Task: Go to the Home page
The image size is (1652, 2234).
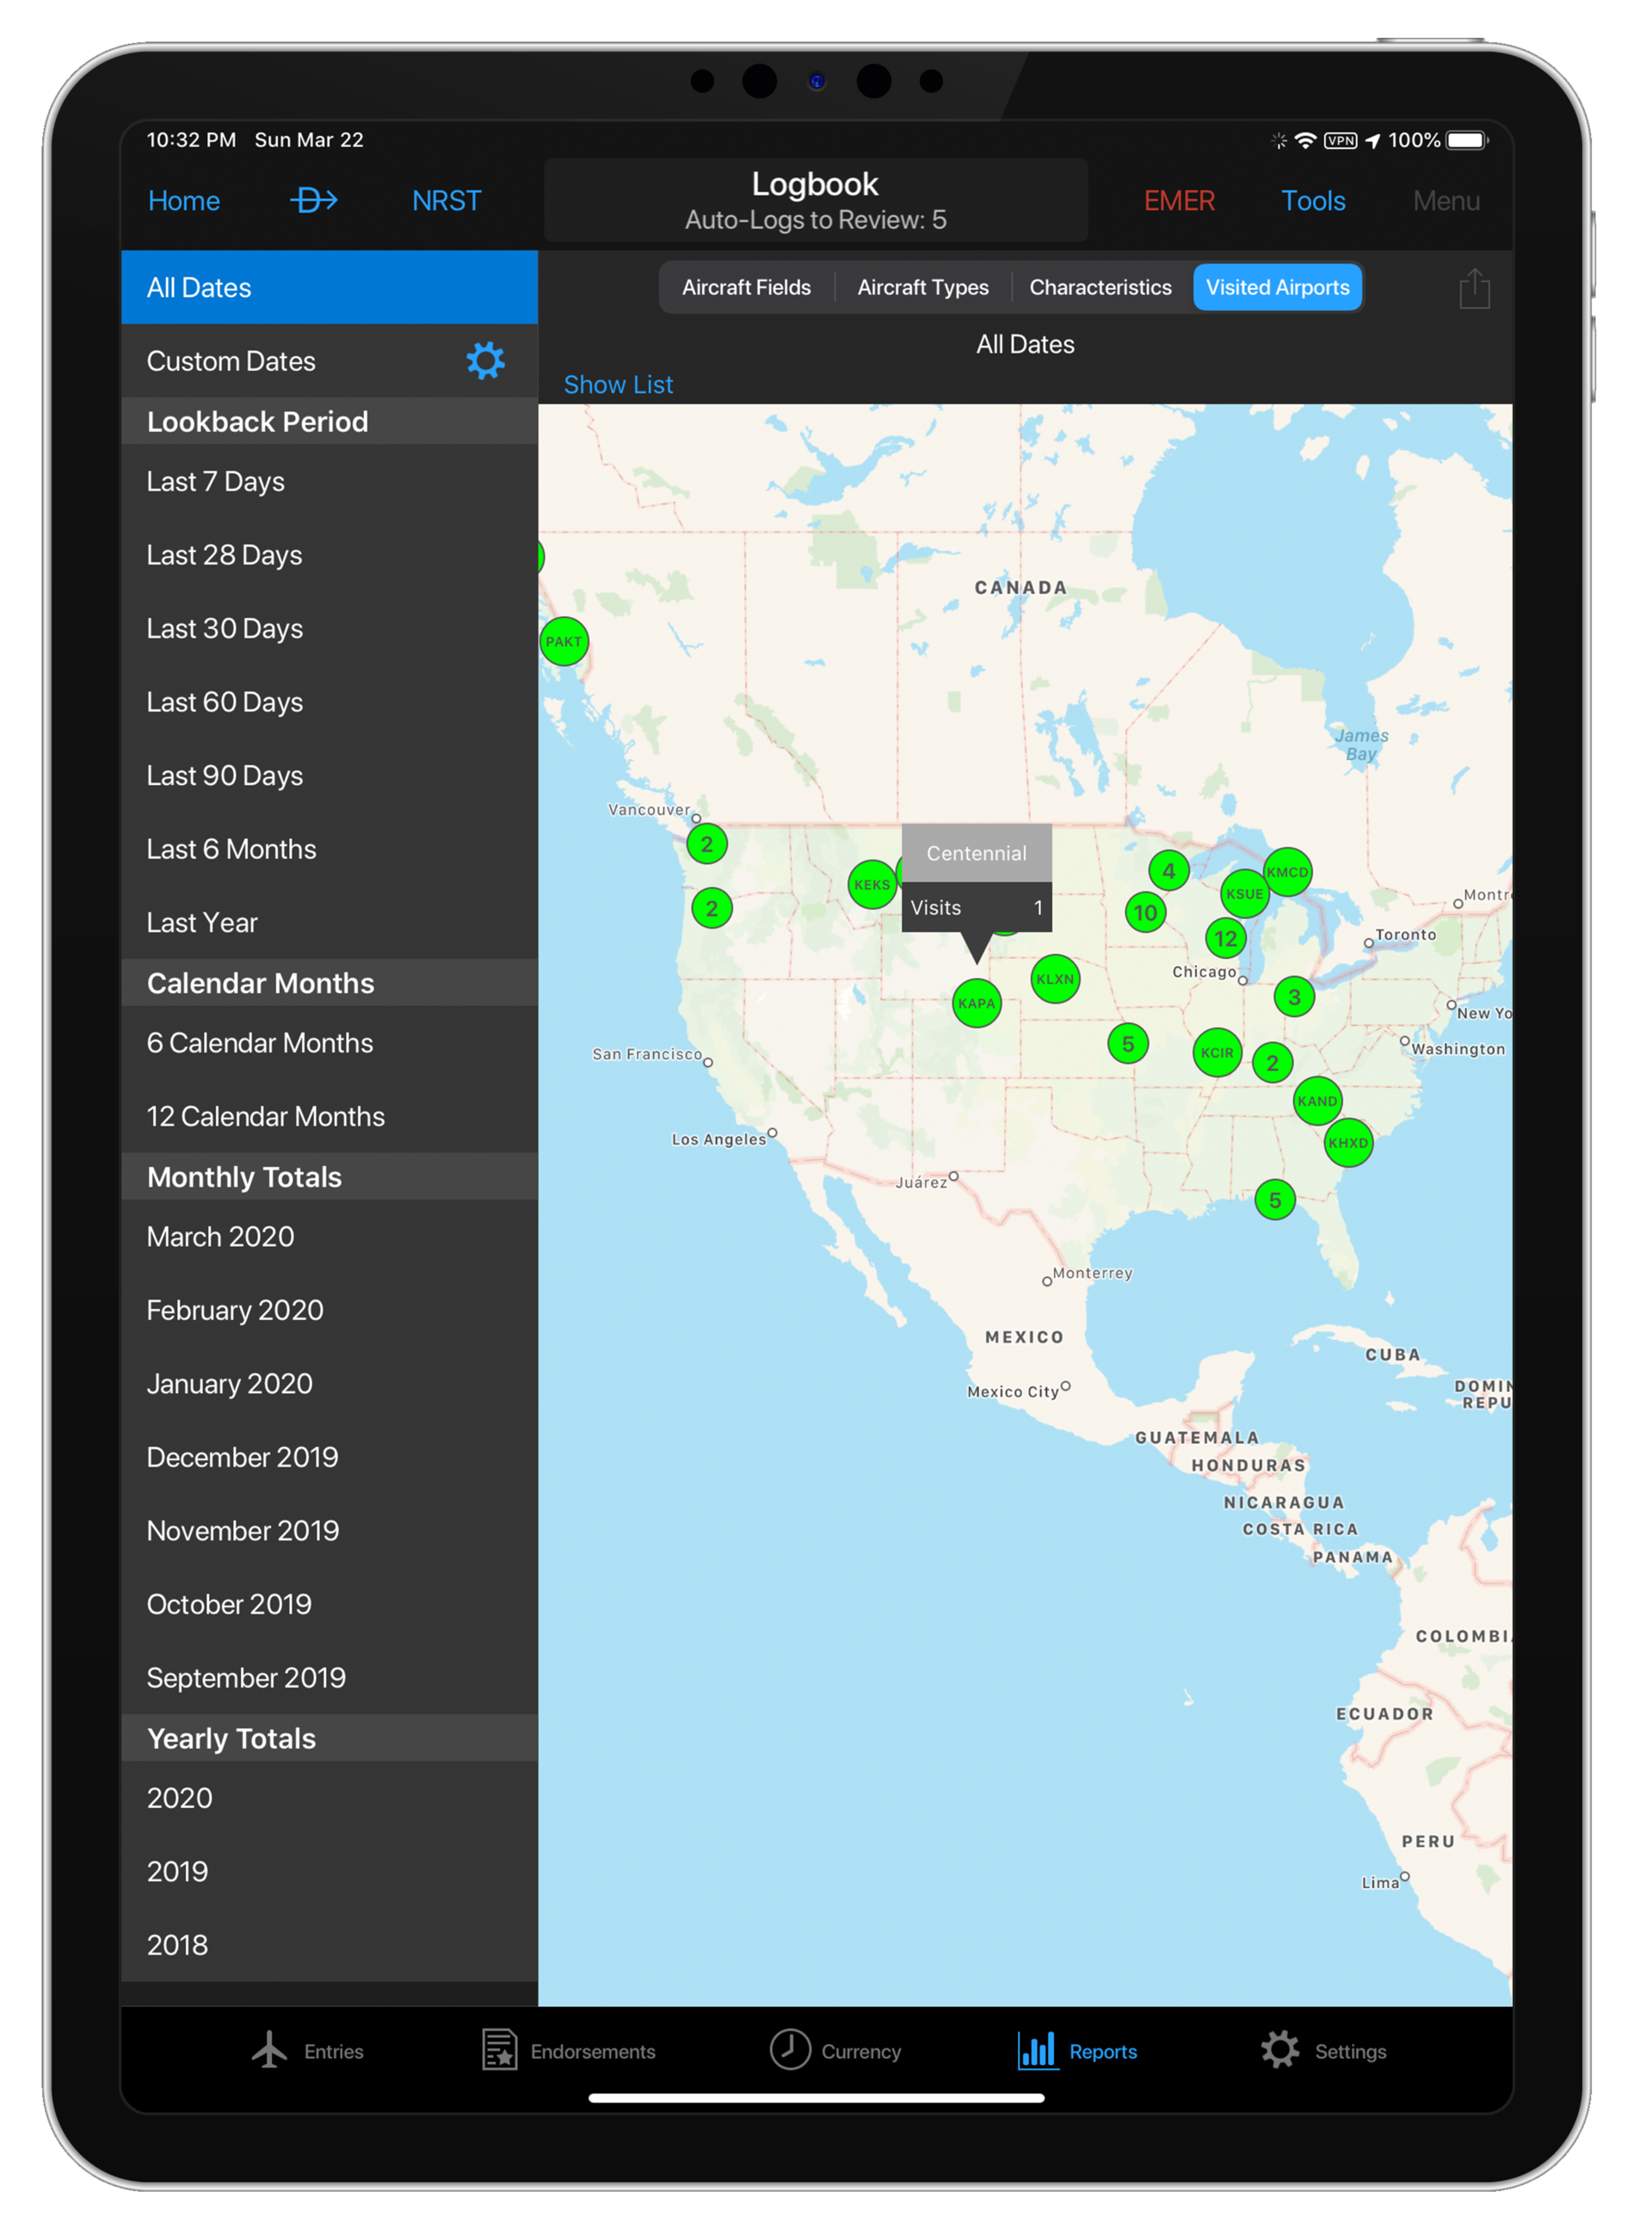Action: tap(184, 201)
